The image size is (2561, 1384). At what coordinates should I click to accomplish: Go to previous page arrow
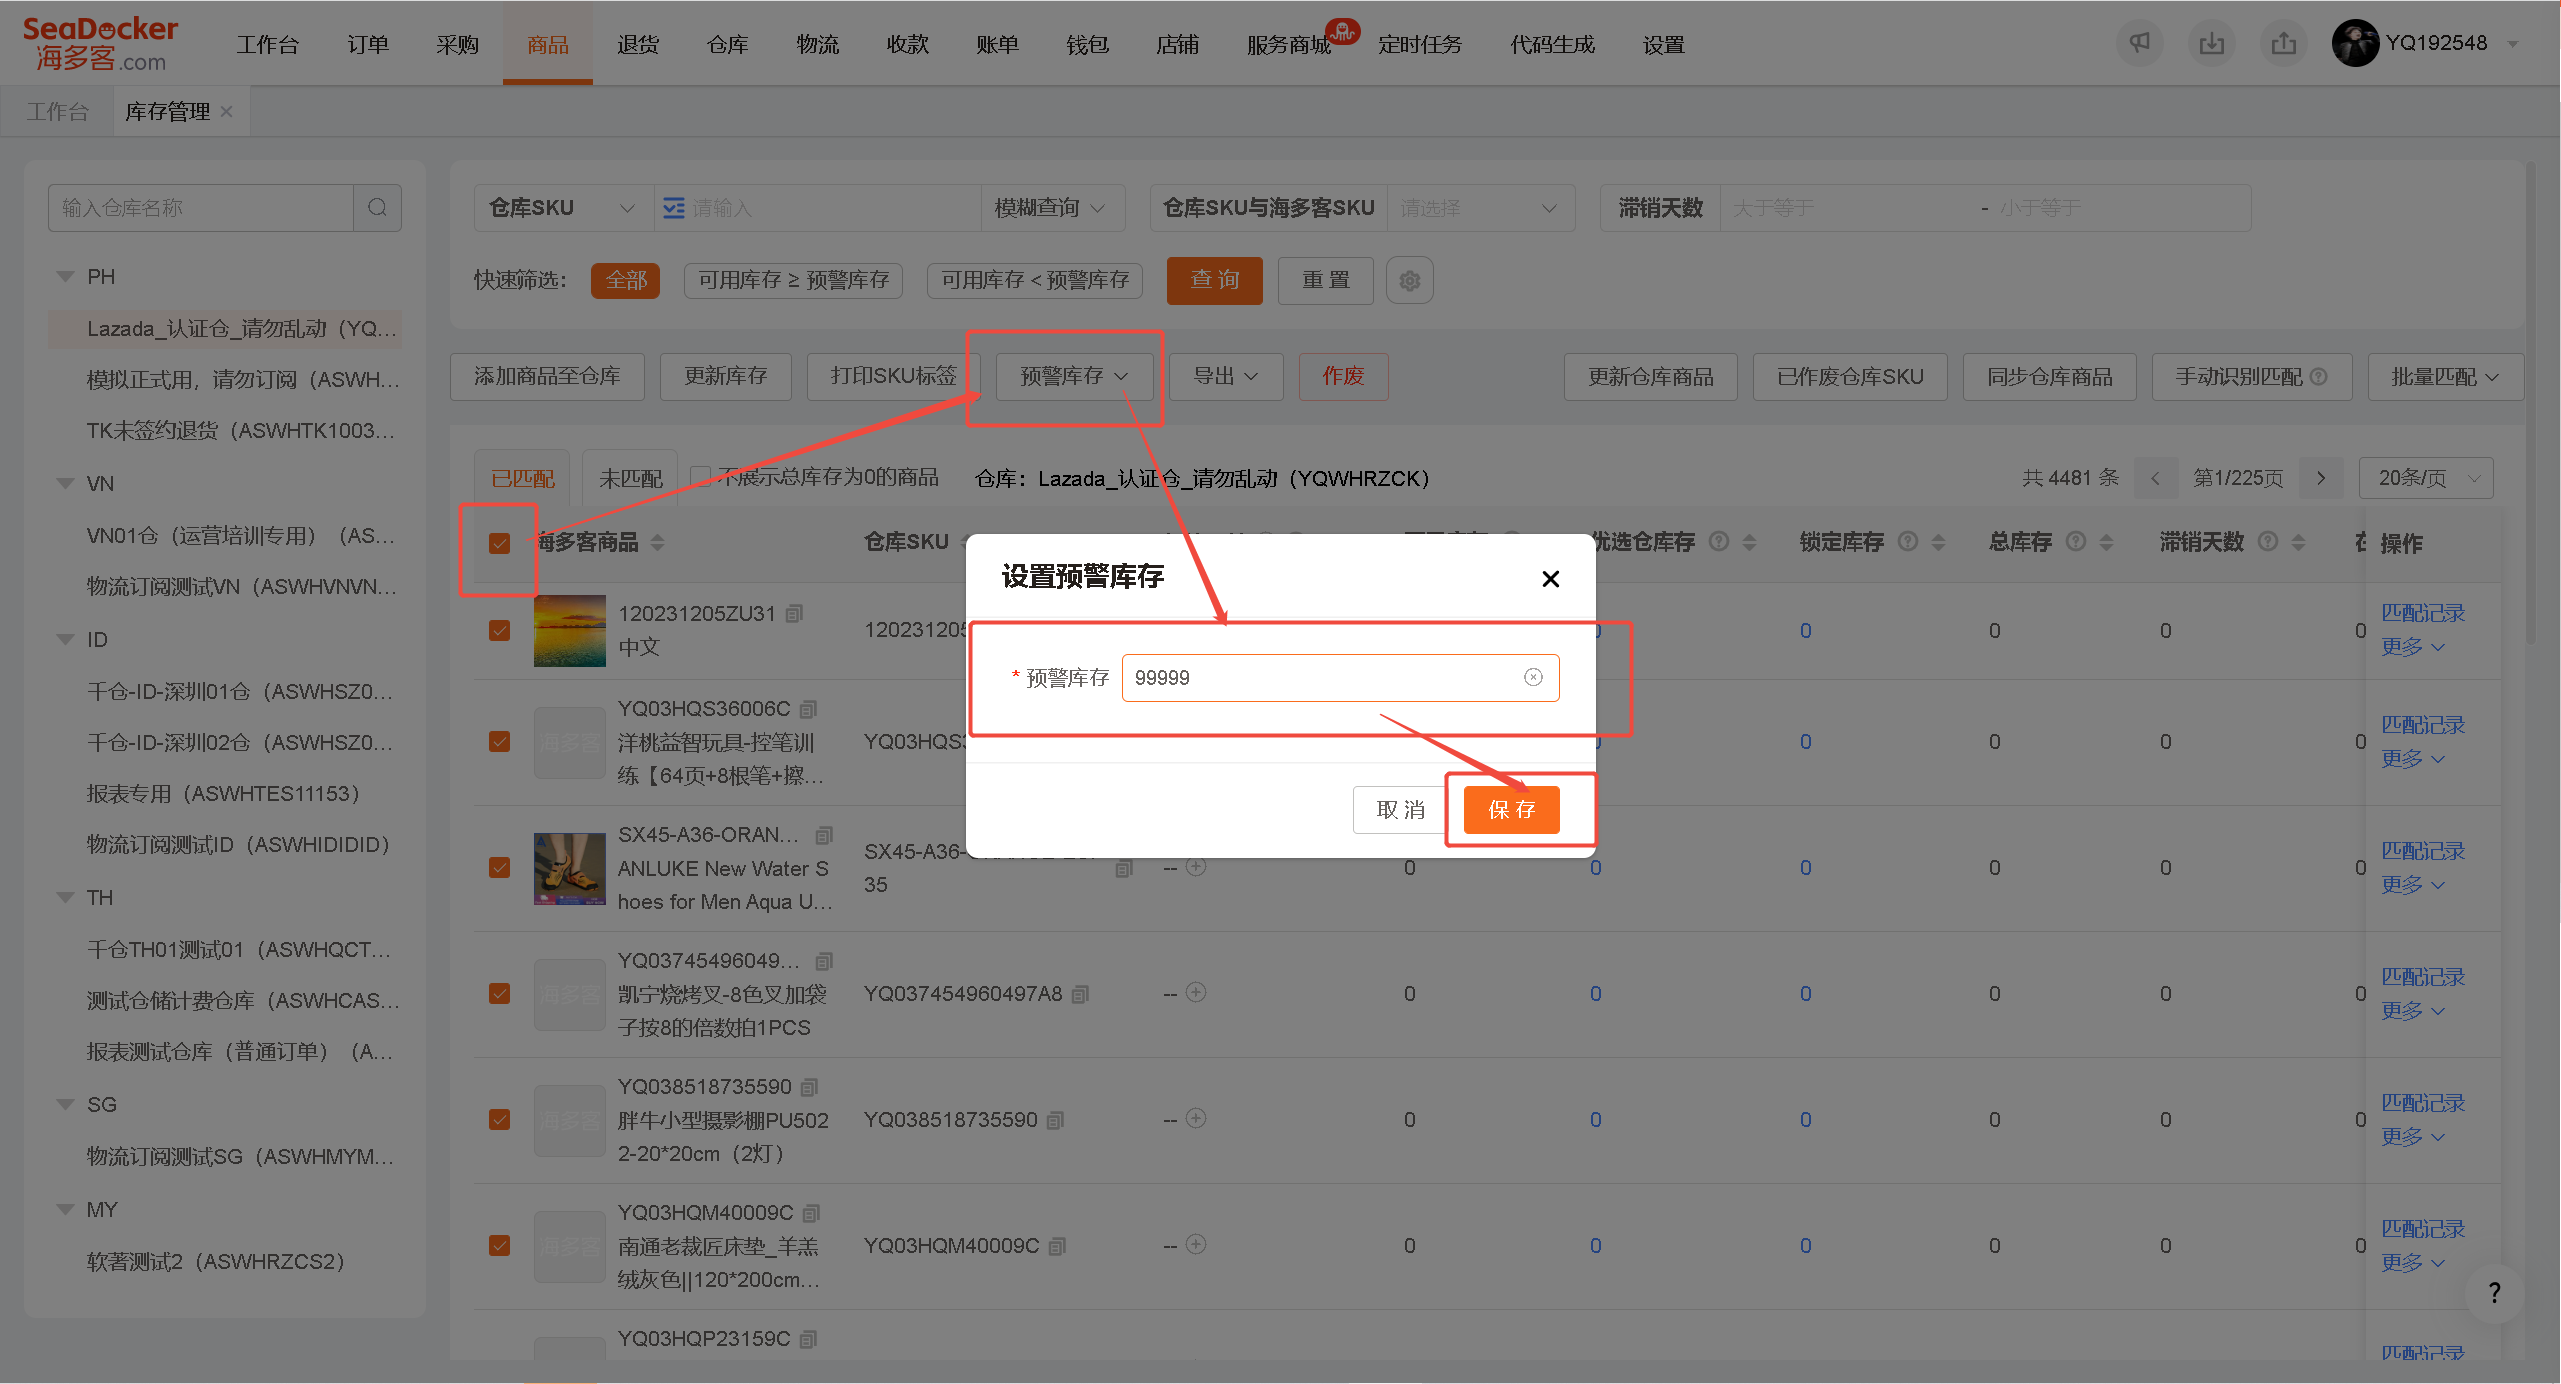[x=2155, y=478]
